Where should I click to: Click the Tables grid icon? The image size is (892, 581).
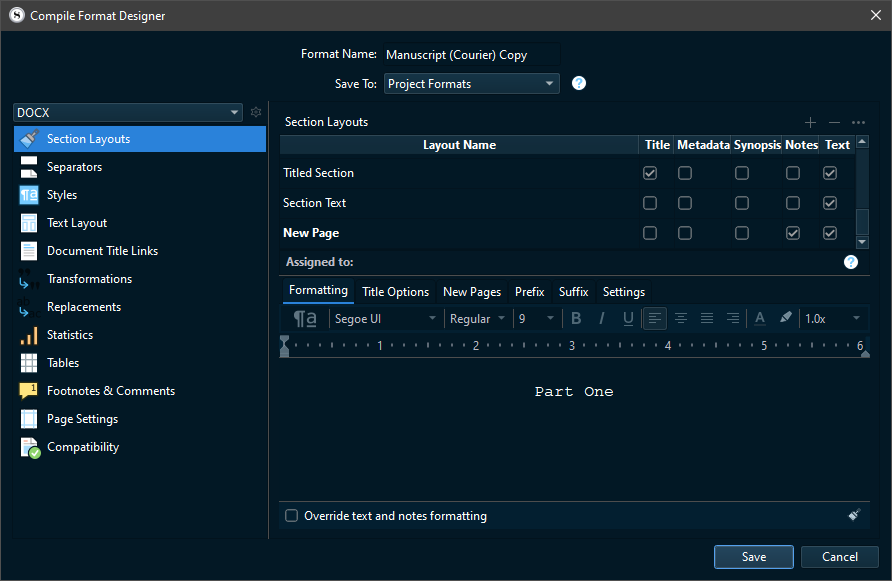29,362
